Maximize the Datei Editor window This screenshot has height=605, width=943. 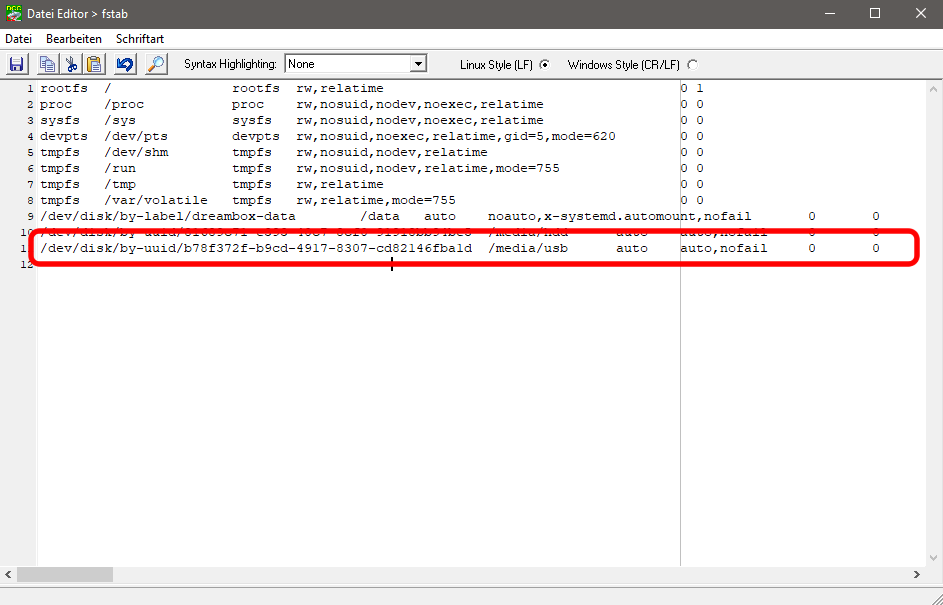874,13
